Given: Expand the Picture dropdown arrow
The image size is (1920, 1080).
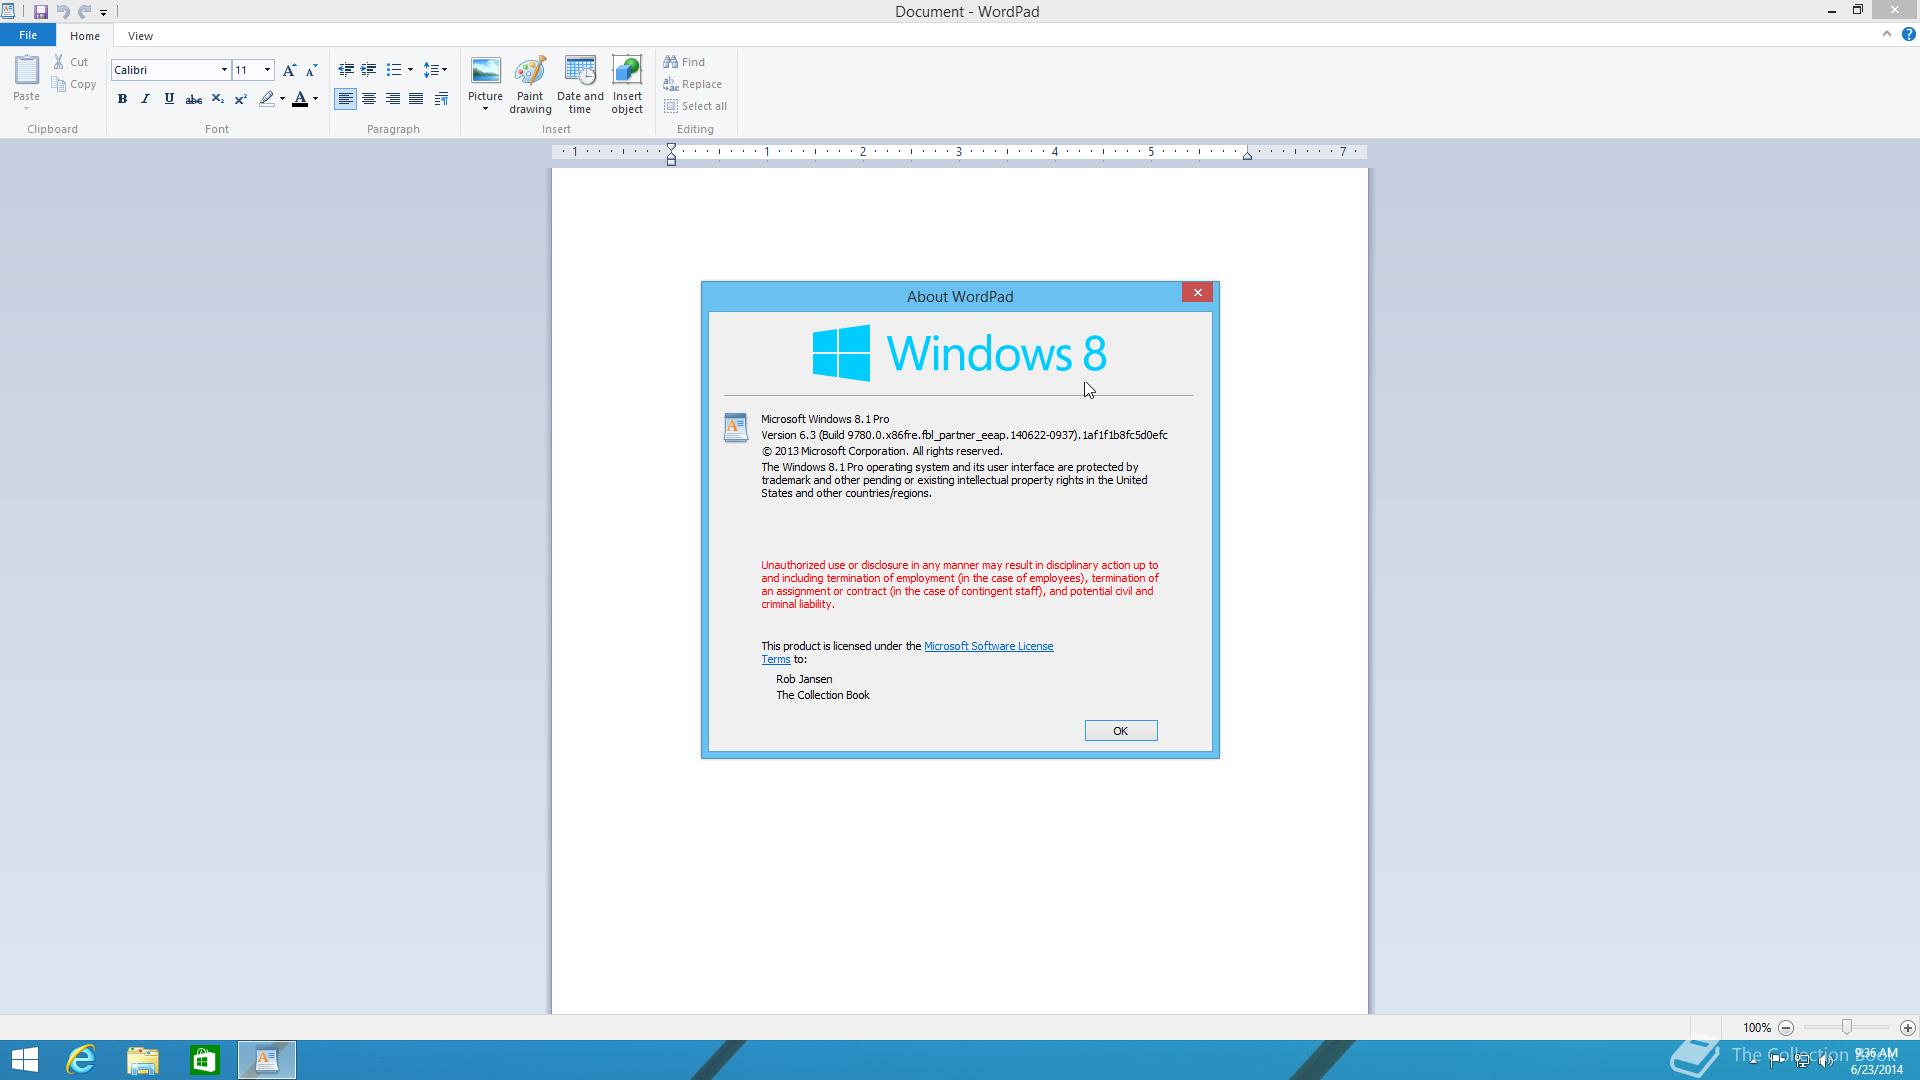Looking at the screenshot, I should coord(485,108).
